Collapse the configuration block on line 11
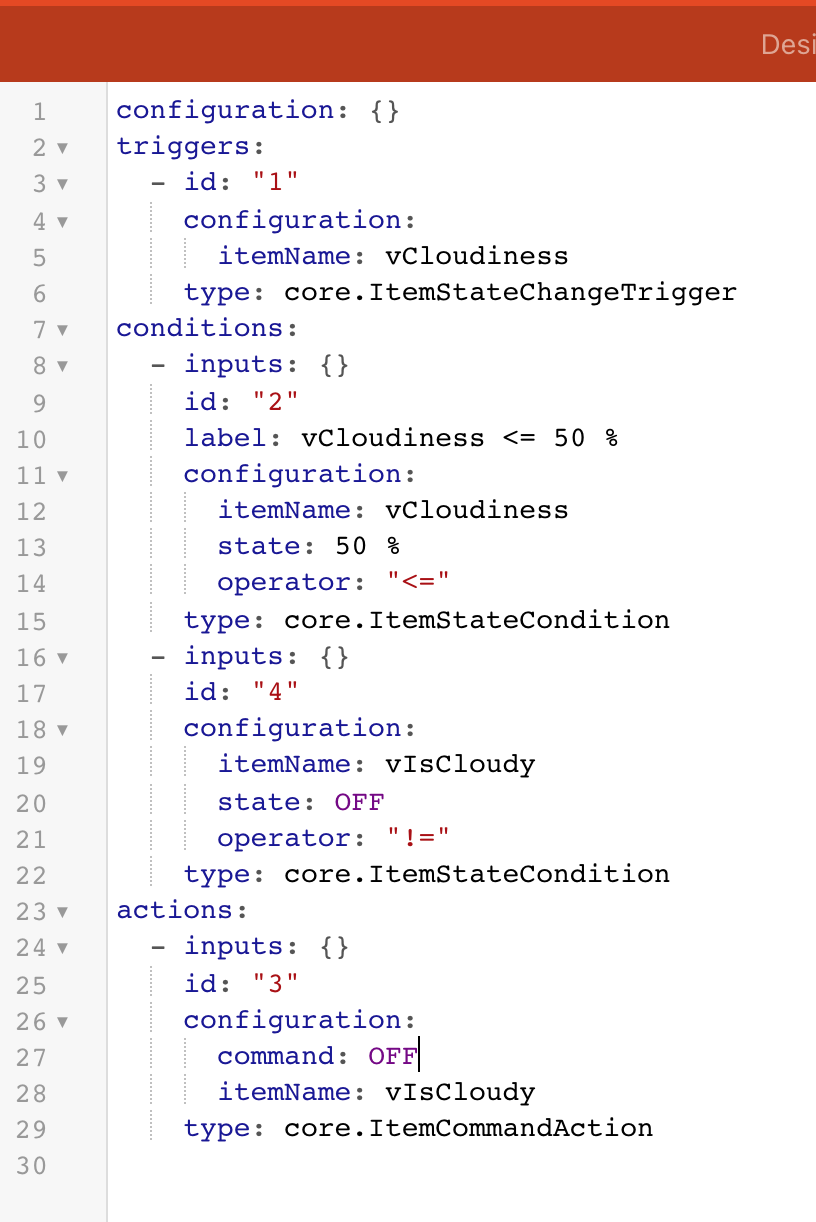The width and height of the screenshot is (816, 1222). point(62,475)
